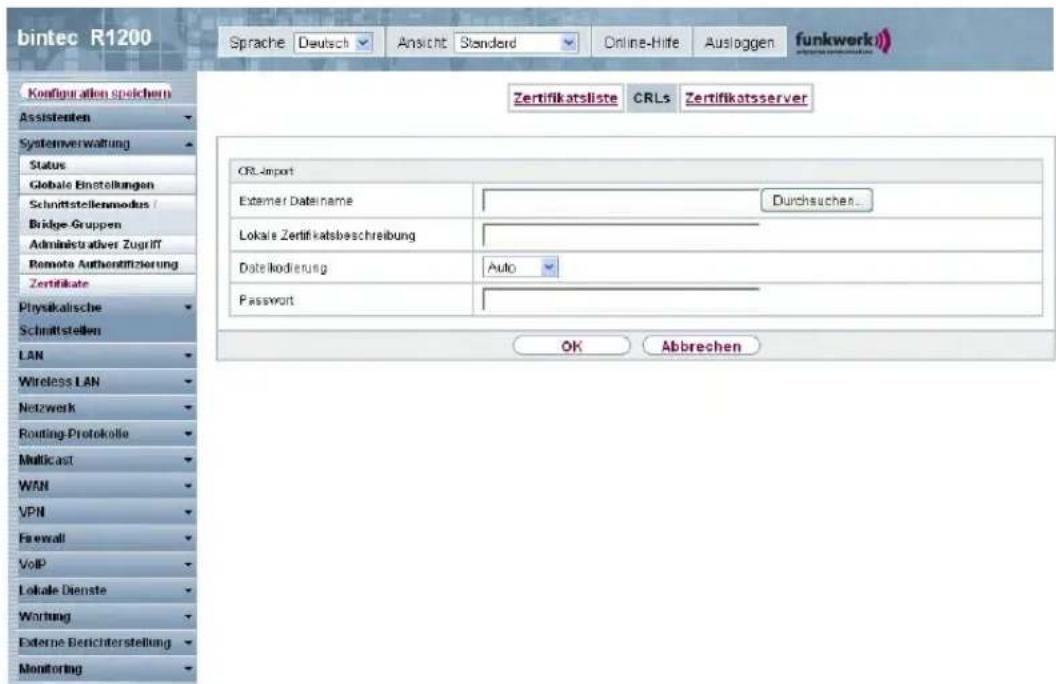The height and width of the screenshot is (684, 1056).
Task: Open the Dateikodierung Auto dropdown
Action: 521,267
